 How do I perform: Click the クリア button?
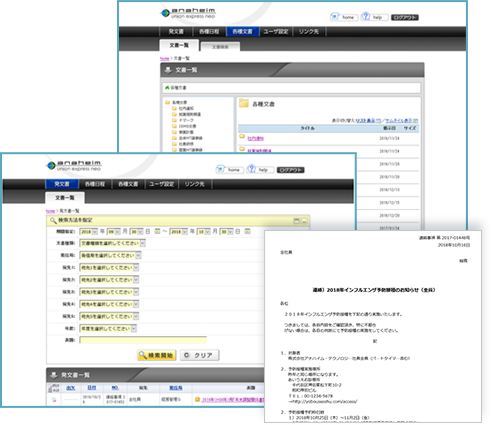pos(199,355)
